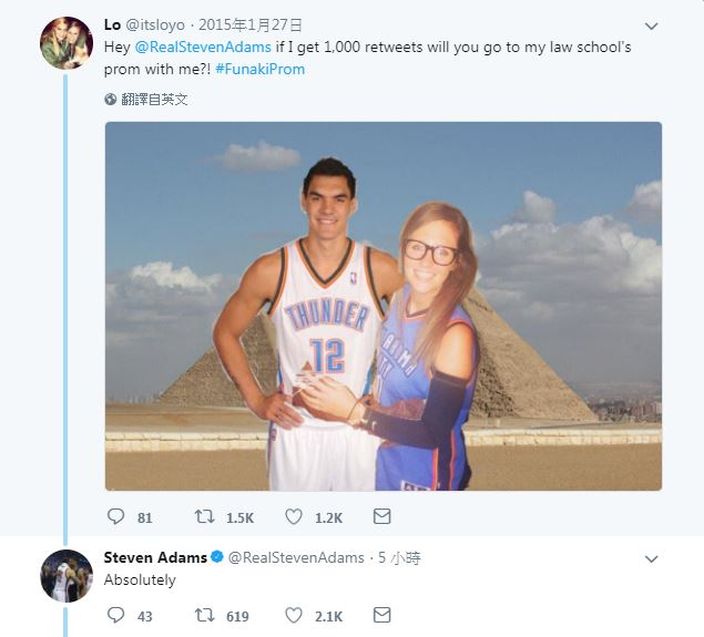The width and height of the screenshot is (704, 637).
Task: Retweet Lo's prom tweet
Action: point(204,516)
